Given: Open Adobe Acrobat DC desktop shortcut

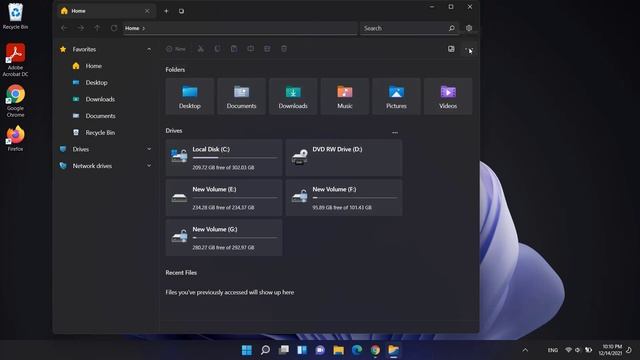Looking at the screenshot, I should click(15, 60).
